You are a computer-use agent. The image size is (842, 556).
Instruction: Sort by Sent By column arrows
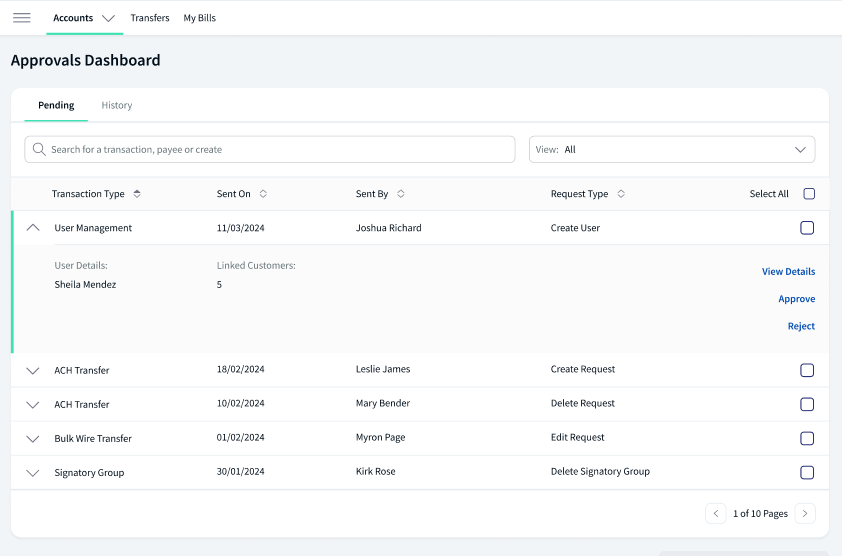(x=401, y=194)
